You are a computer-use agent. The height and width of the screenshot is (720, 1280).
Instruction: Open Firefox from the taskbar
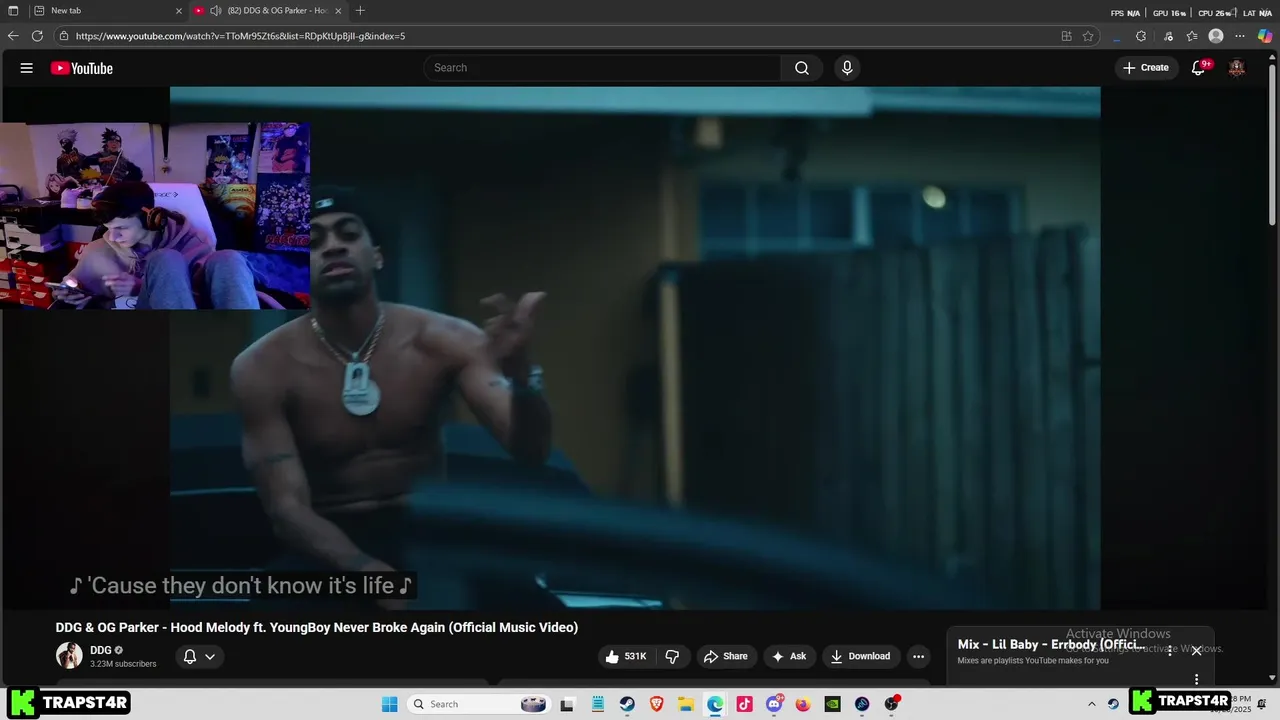click(x=803, y=704)
